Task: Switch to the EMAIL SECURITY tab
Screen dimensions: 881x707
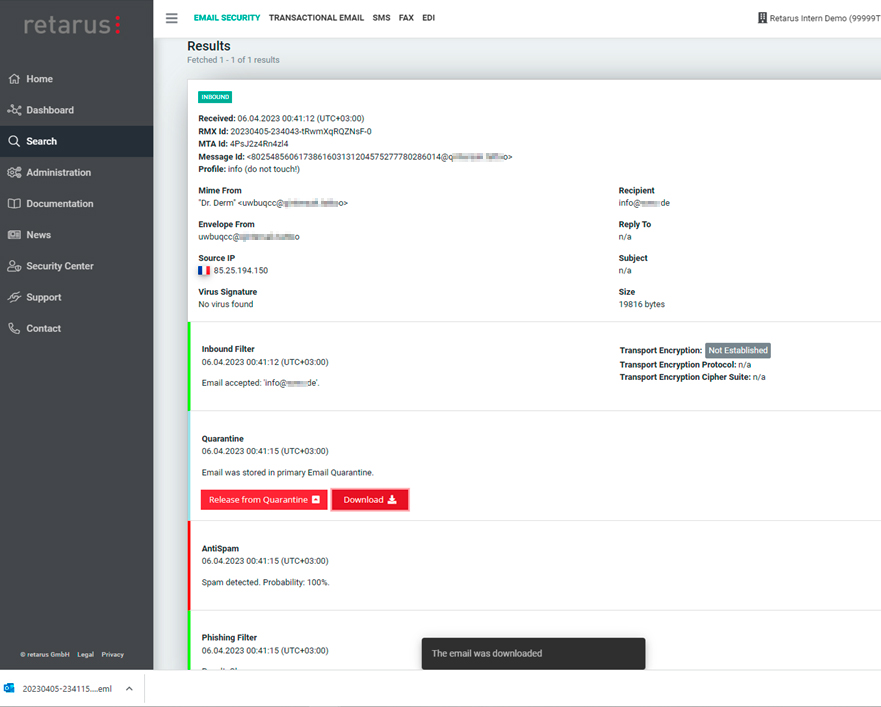Action: tap(227, 18)
